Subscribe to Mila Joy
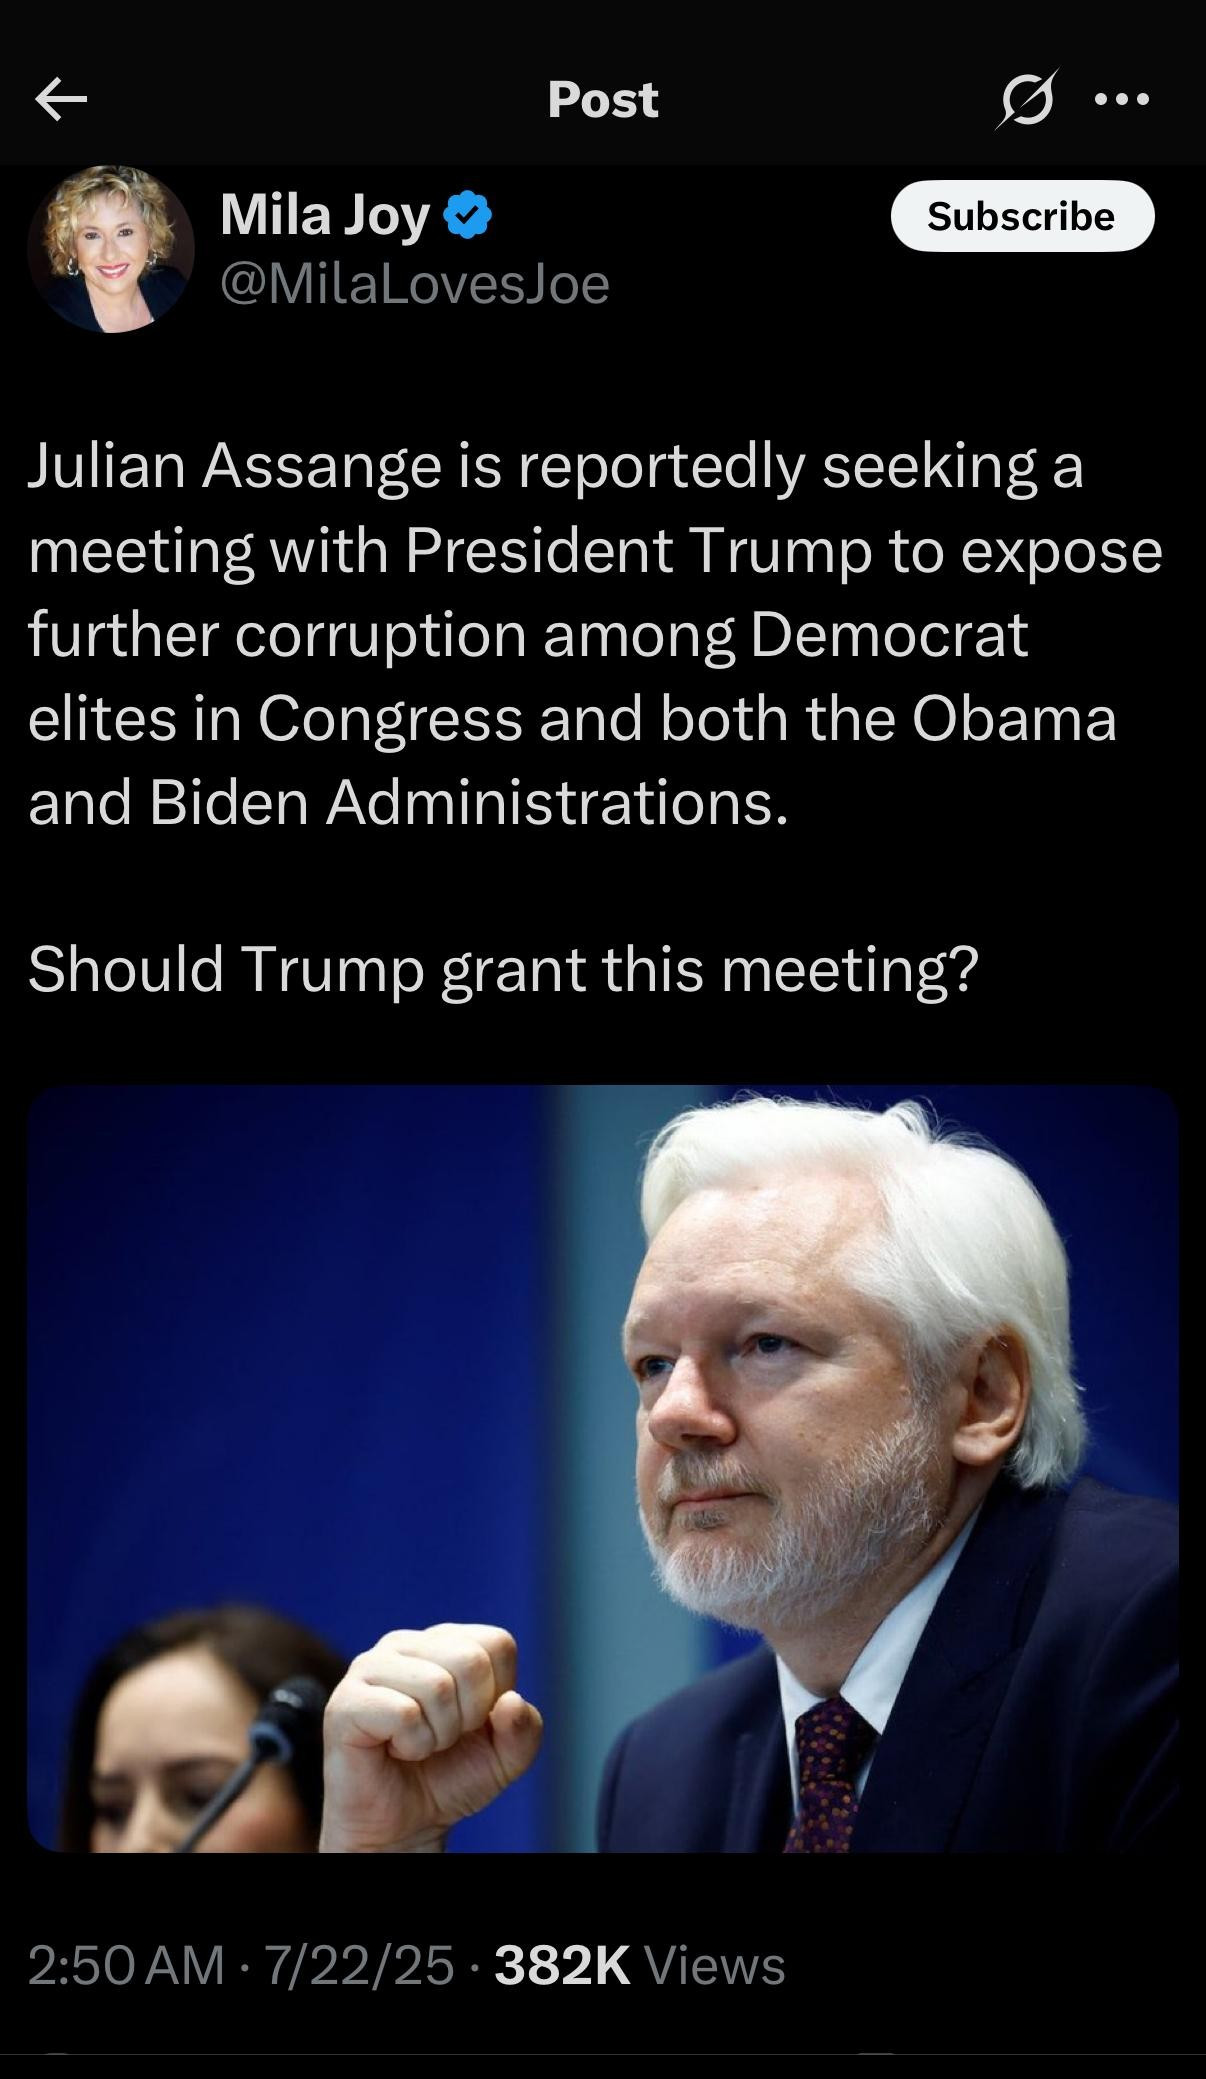Image resolution: width=1206 pixels, height=2079 pixels. coord(1022,216)
